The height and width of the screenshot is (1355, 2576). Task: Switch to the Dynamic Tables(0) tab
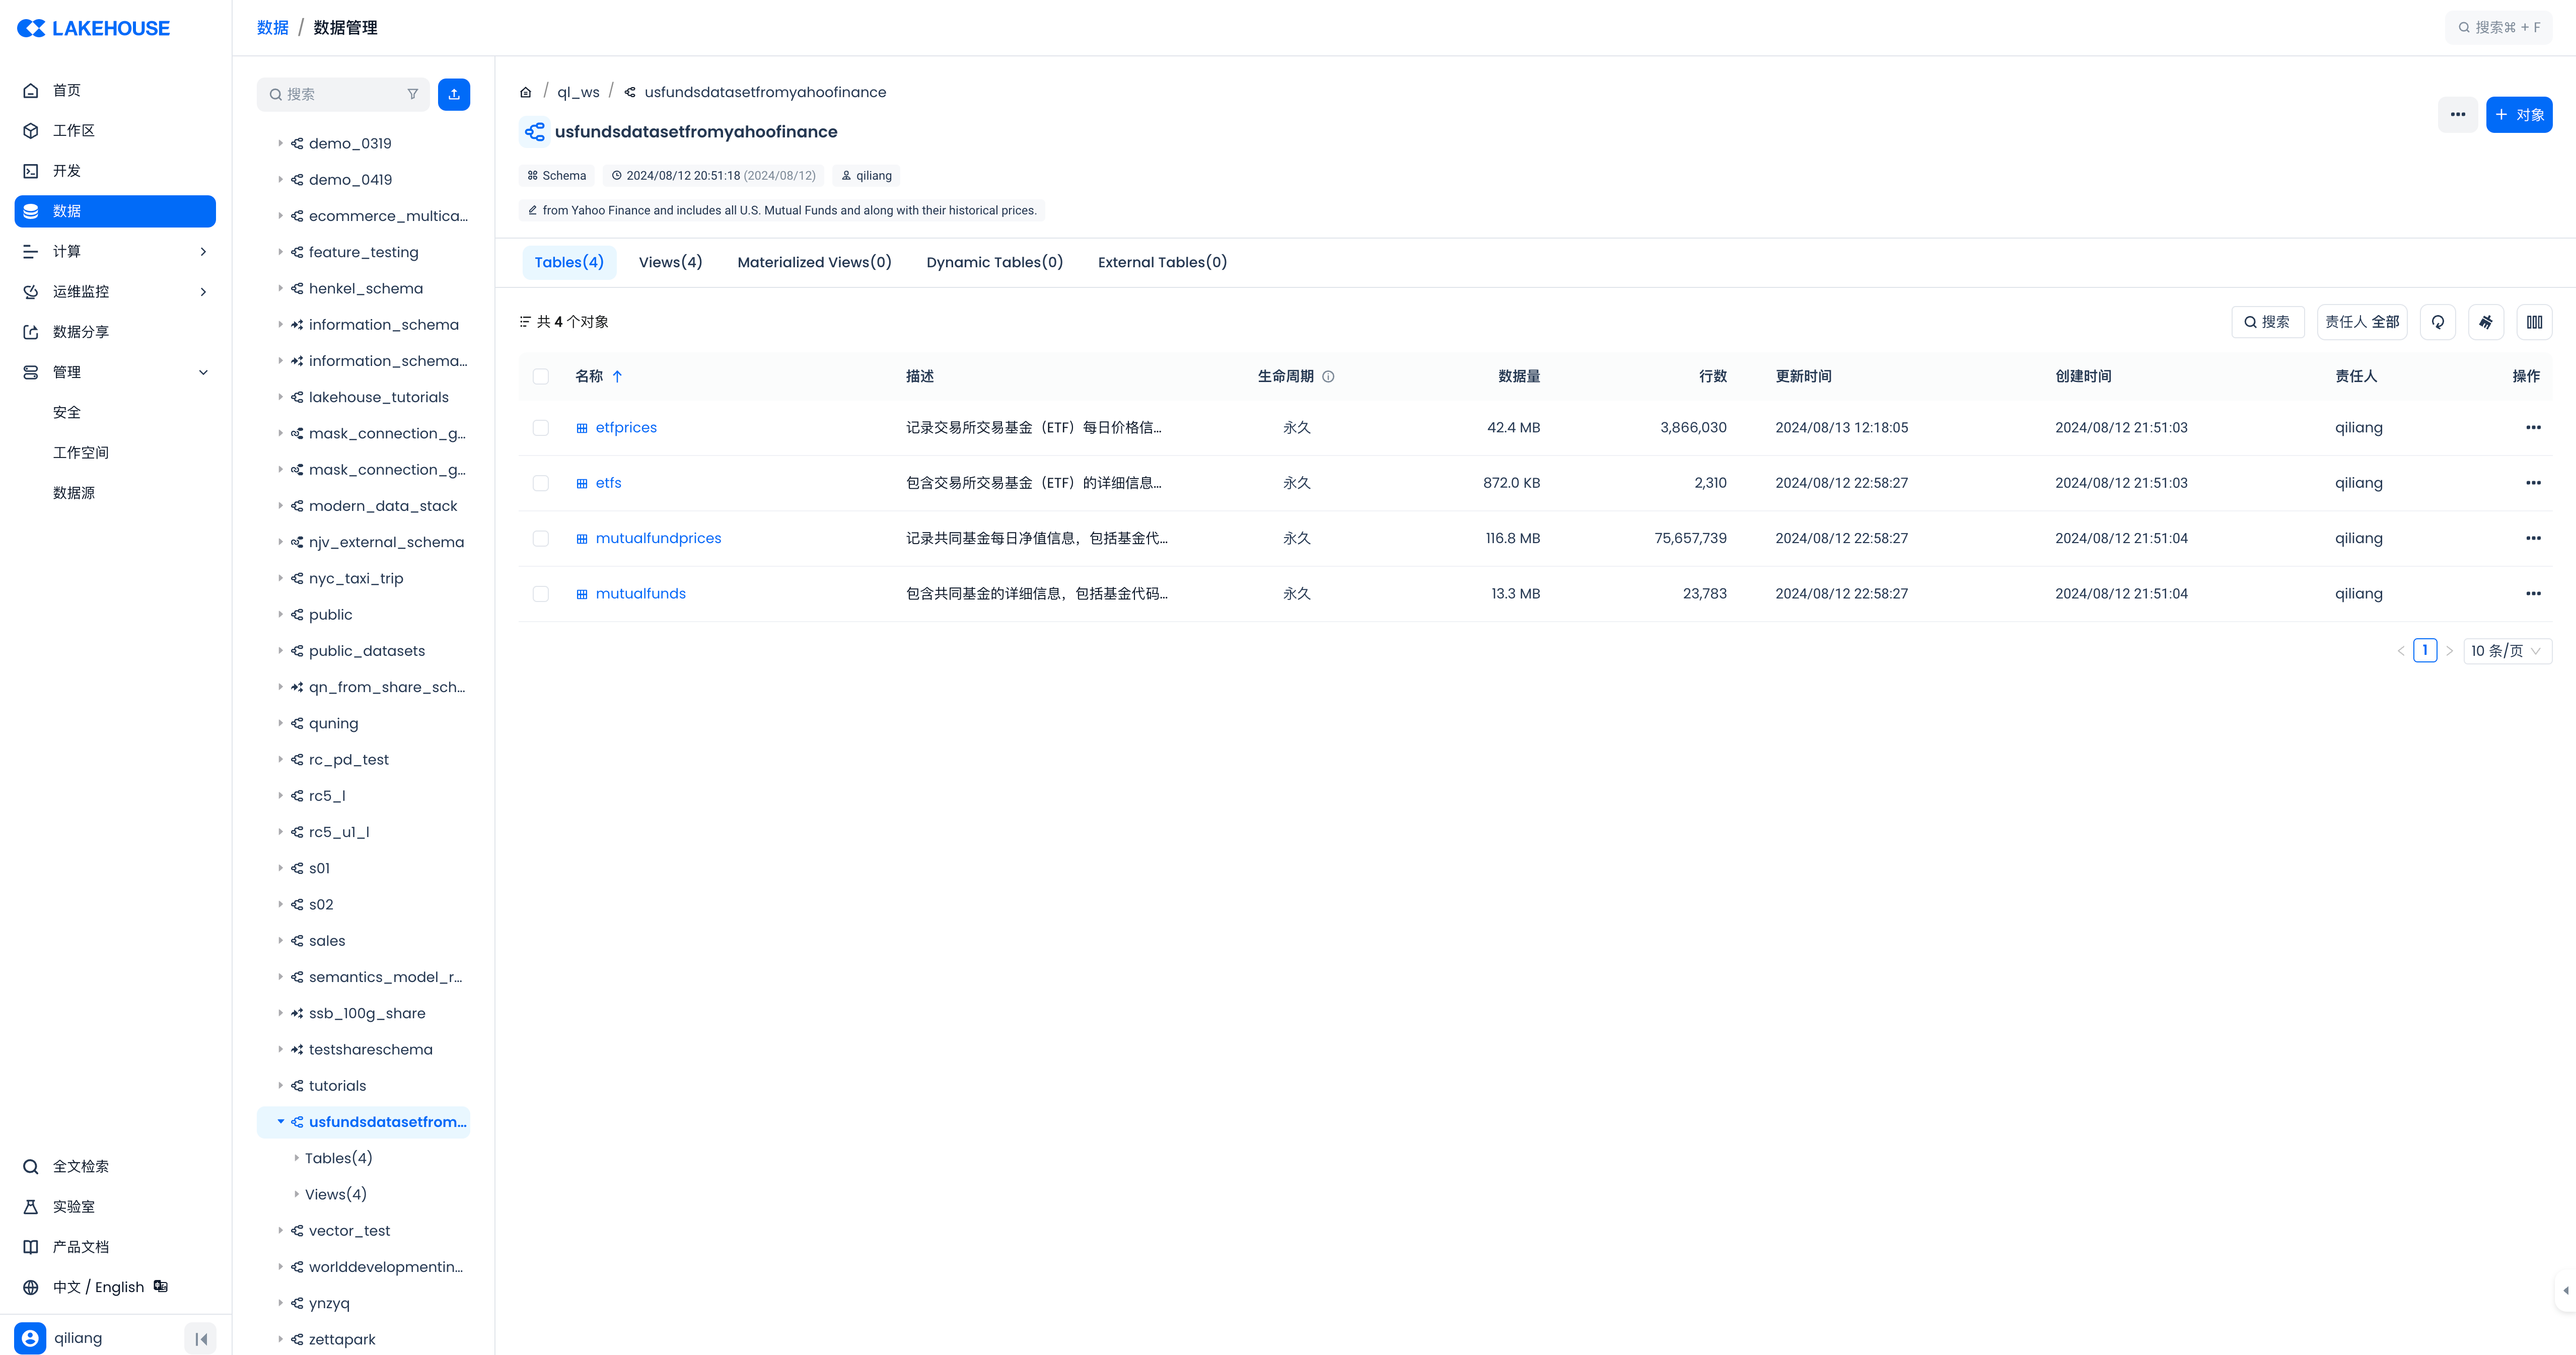point(994,262)
